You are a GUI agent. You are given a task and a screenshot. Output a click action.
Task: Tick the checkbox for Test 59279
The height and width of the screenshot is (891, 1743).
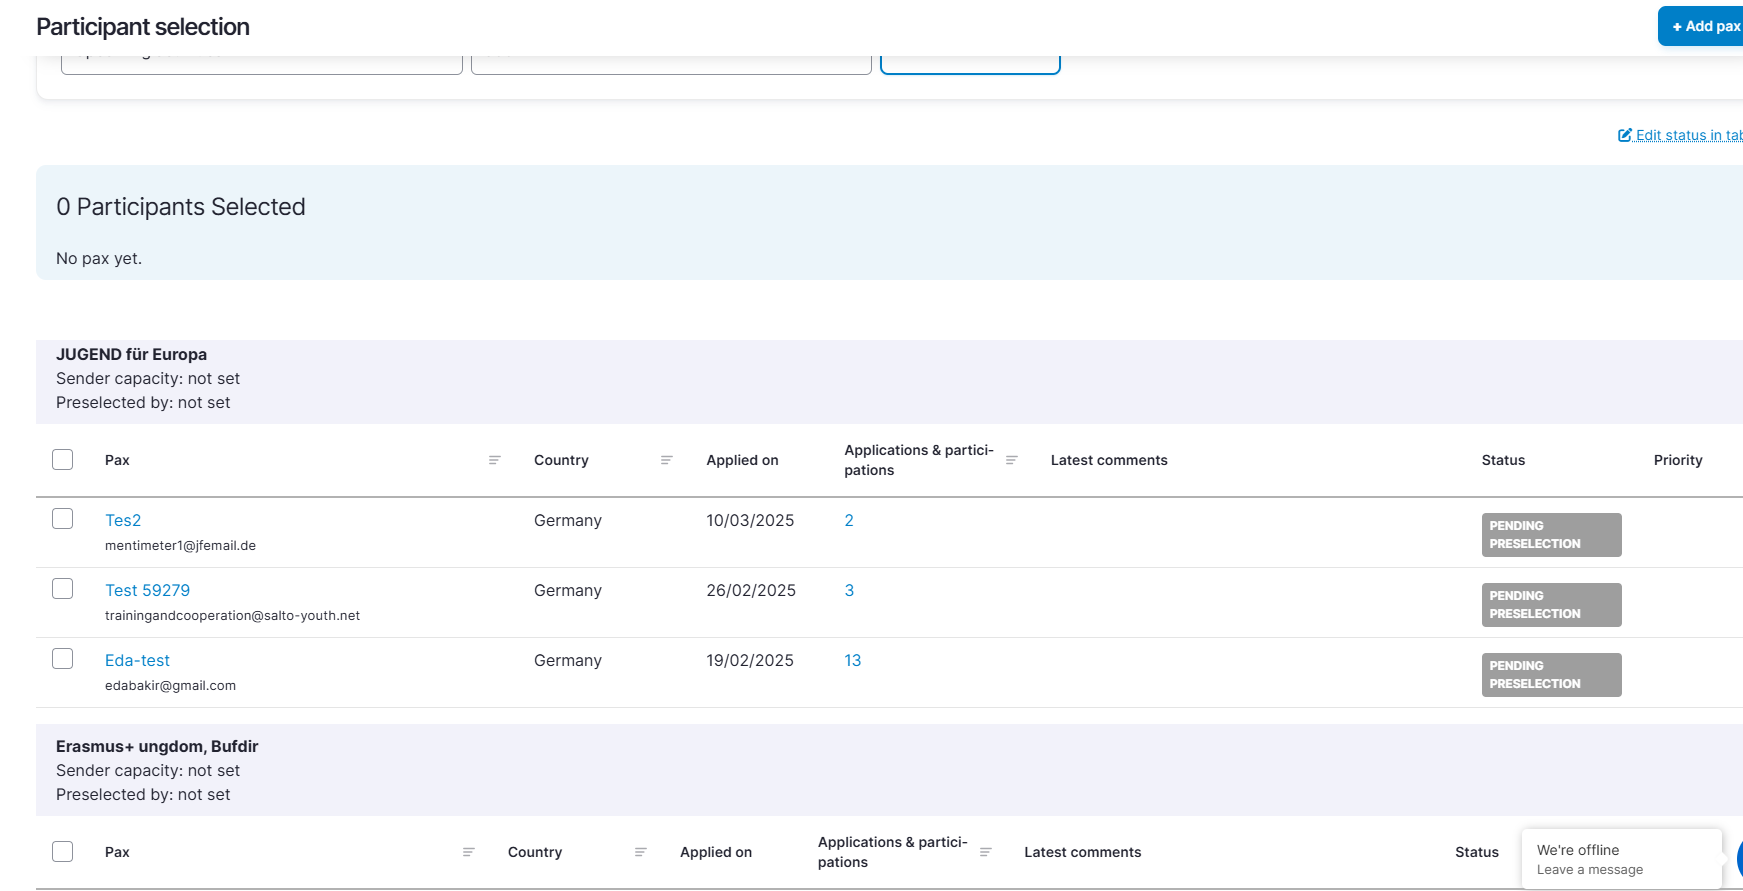[x=63, y=588]
